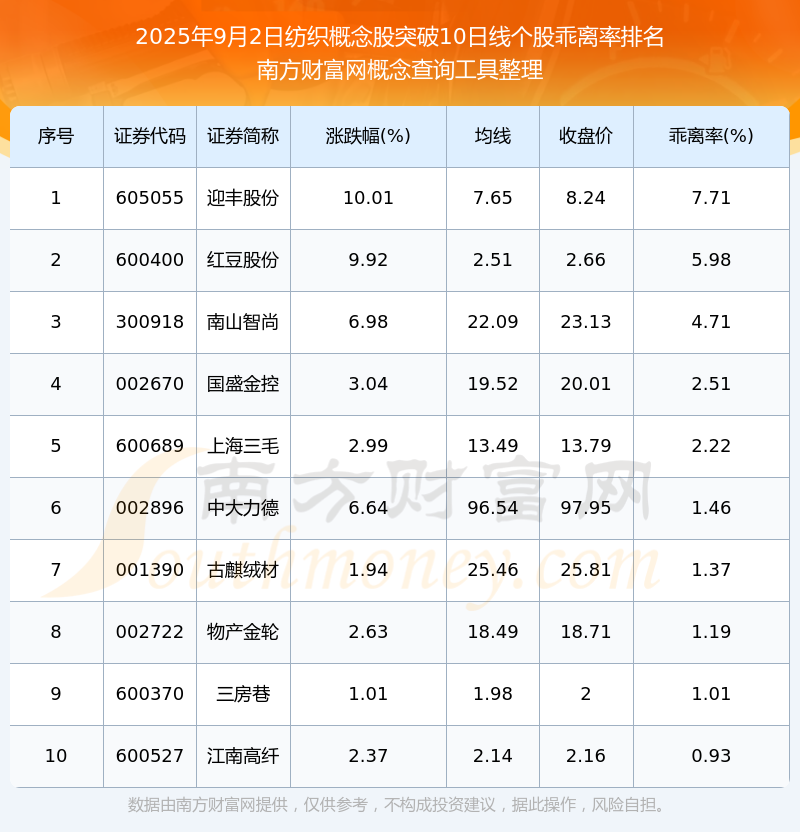Click moving average value 1.98
800x832 pixels.
click(x=493, y=694)
